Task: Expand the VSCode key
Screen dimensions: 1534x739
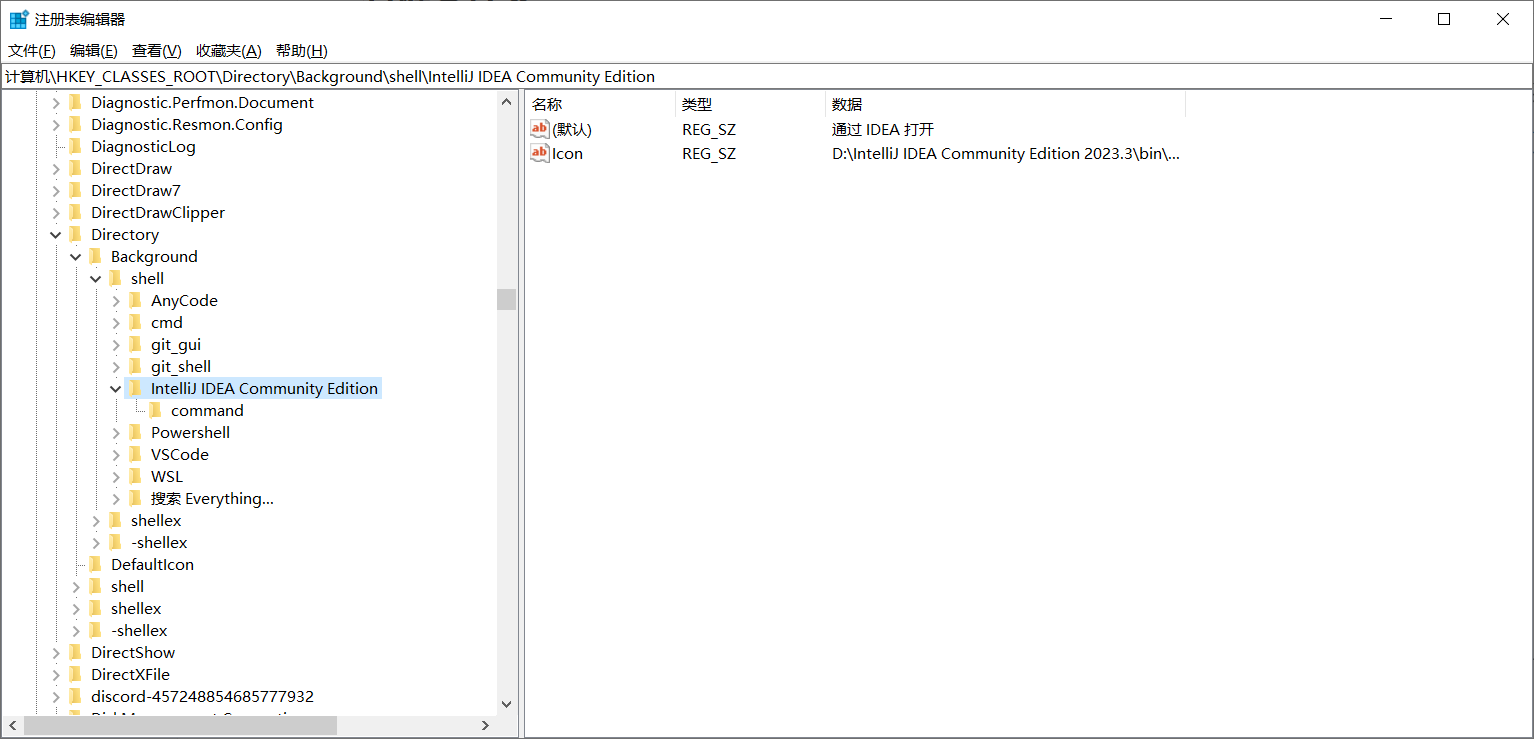Action: [x=116, y=455]
